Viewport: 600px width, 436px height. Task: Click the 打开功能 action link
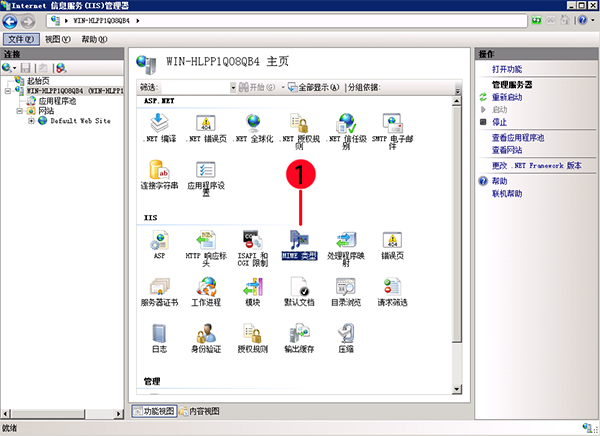pyautogui.click(x=507, y=69)
